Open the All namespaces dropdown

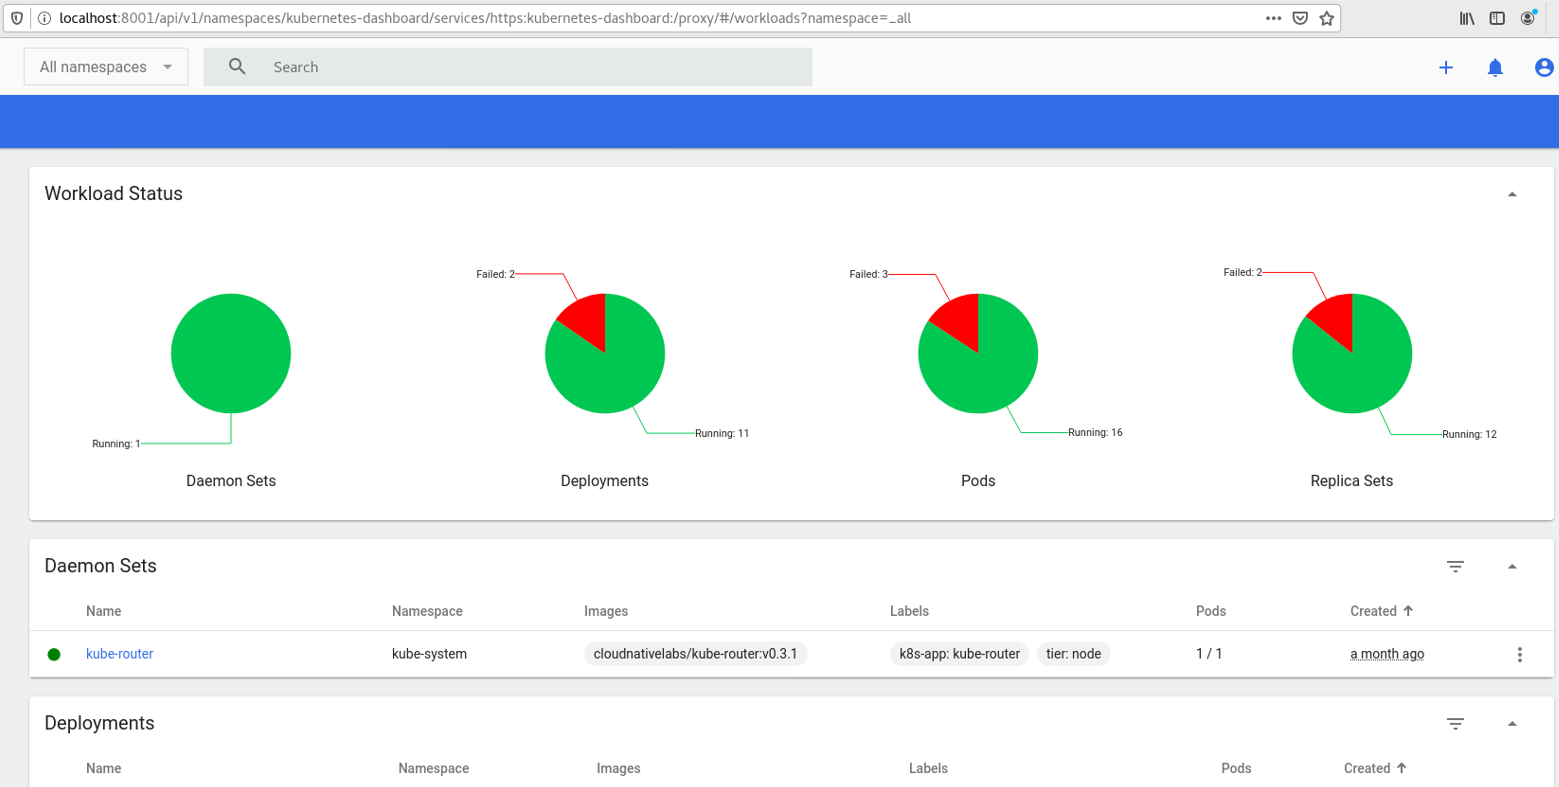(105, 66)
